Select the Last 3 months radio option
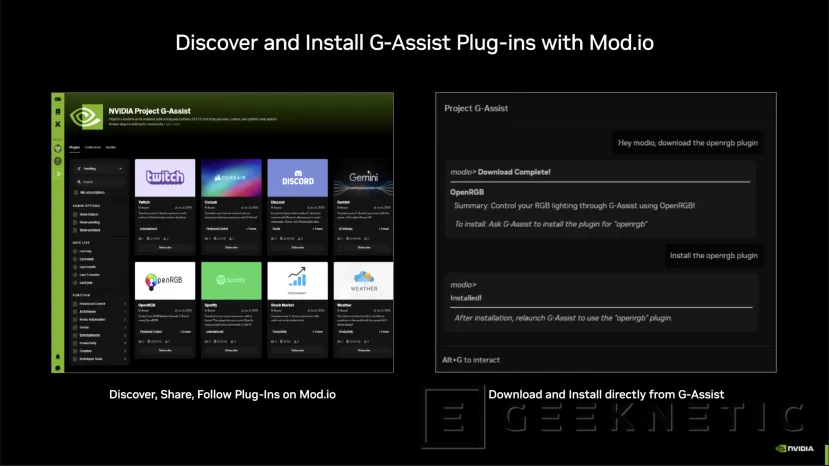 click(x=75, y=275)
